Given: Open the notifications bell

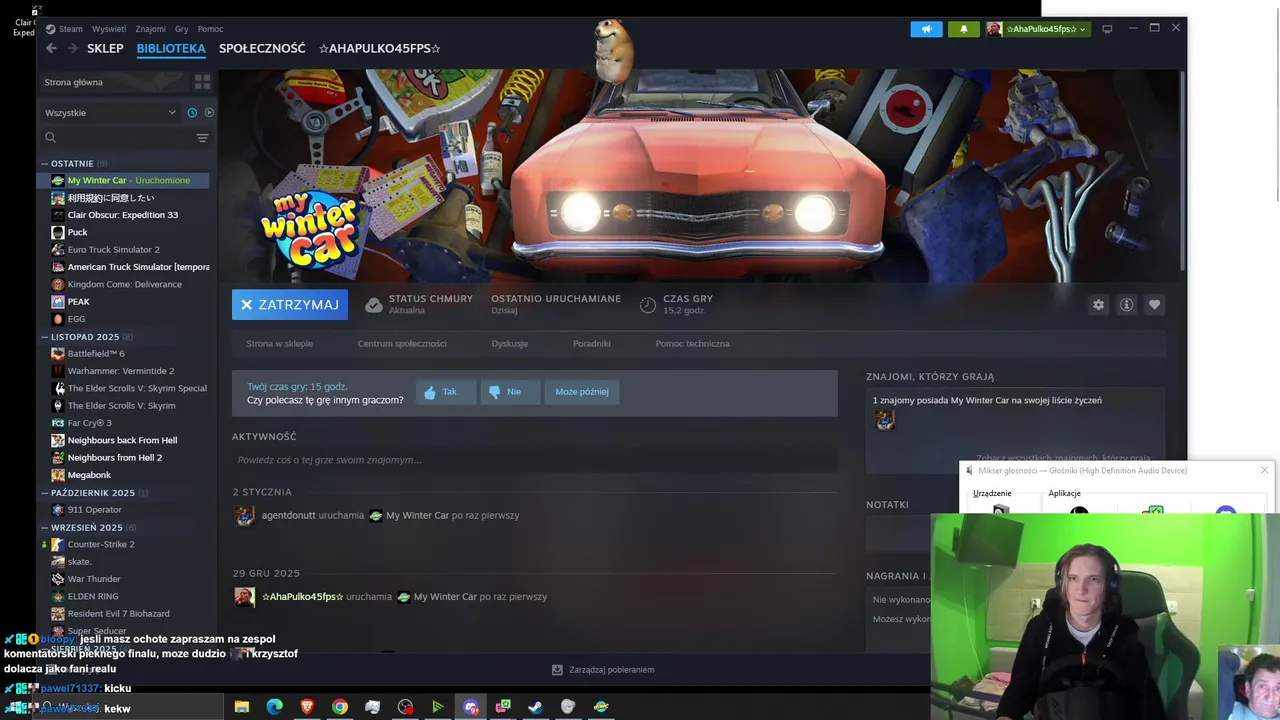Looking at the screenshot, I should (x=964, y=29).
